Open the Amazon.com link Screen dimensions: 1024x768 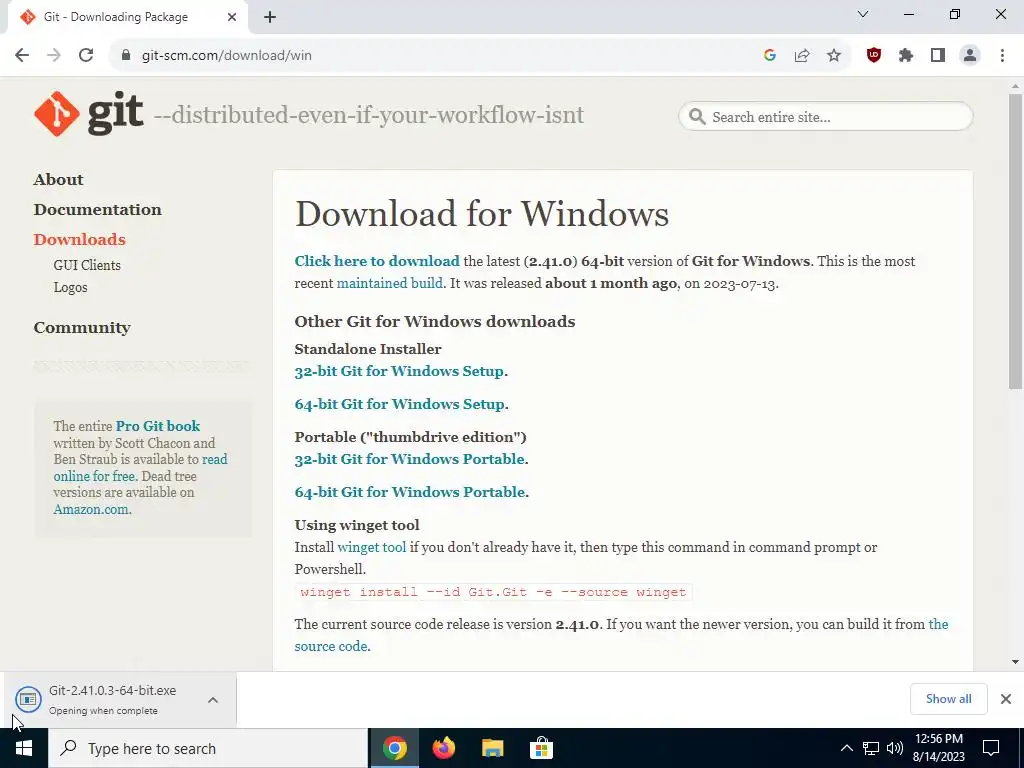coord(91,509)
